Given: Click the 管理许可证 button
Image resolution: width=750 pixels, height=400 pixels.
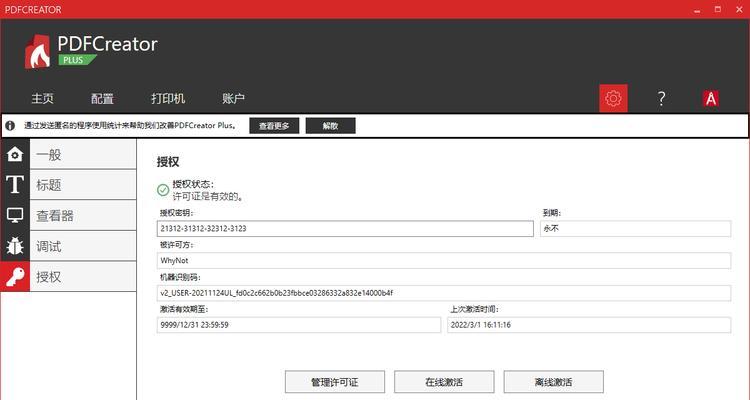Looking at the screenshot, I should [335, 382].
